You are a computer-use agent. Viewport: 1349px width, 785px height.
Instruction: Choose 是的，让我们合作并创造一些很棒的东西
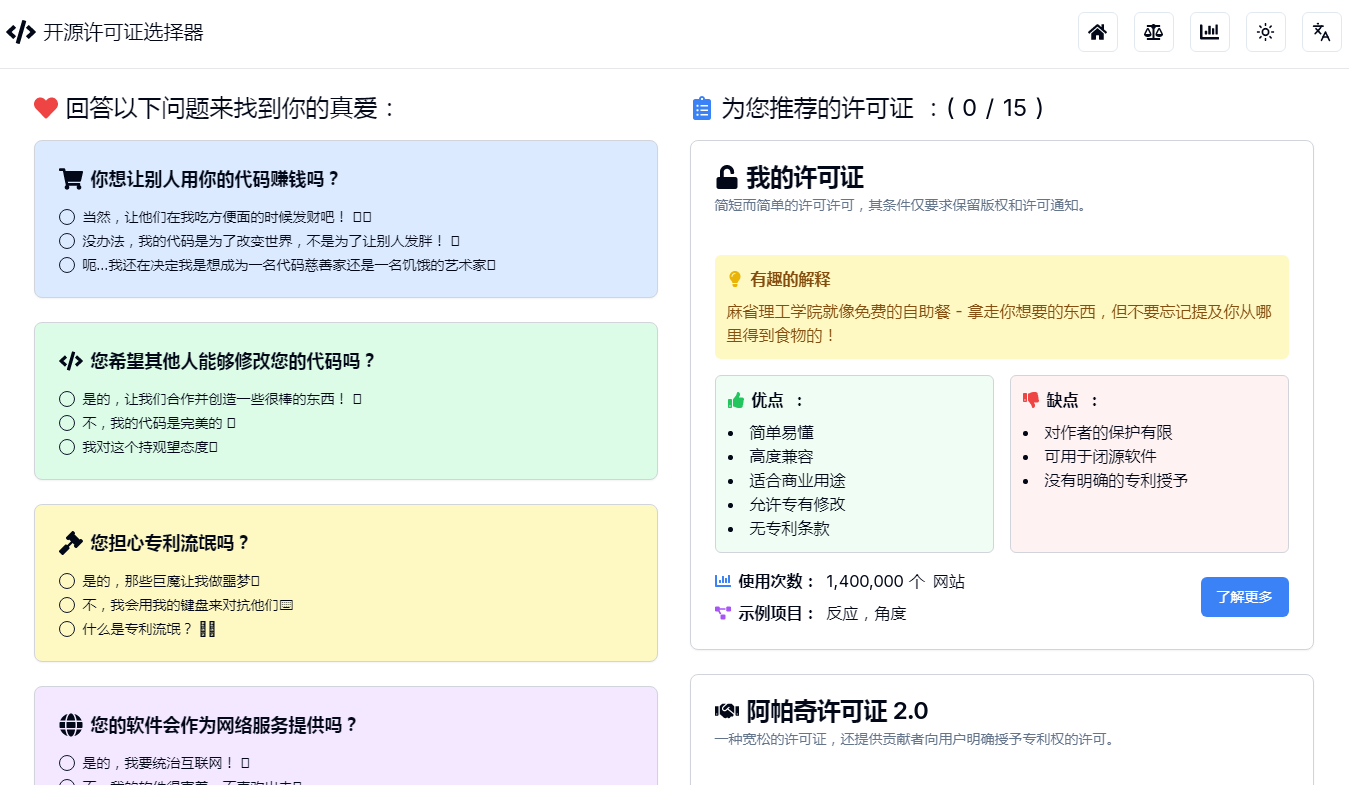point(67,399)
